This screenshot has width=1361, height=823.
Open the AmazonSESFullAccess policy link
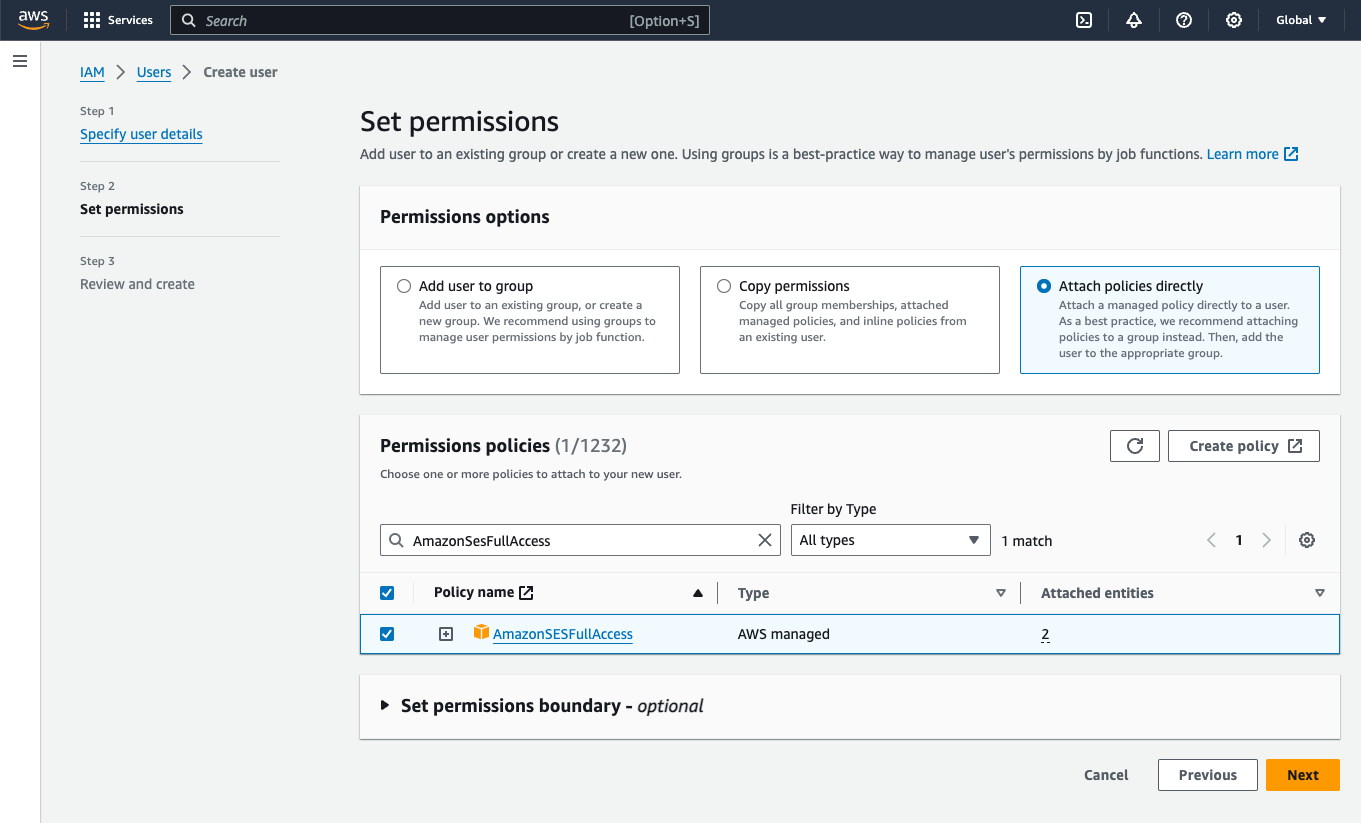(x=563, y=634)
